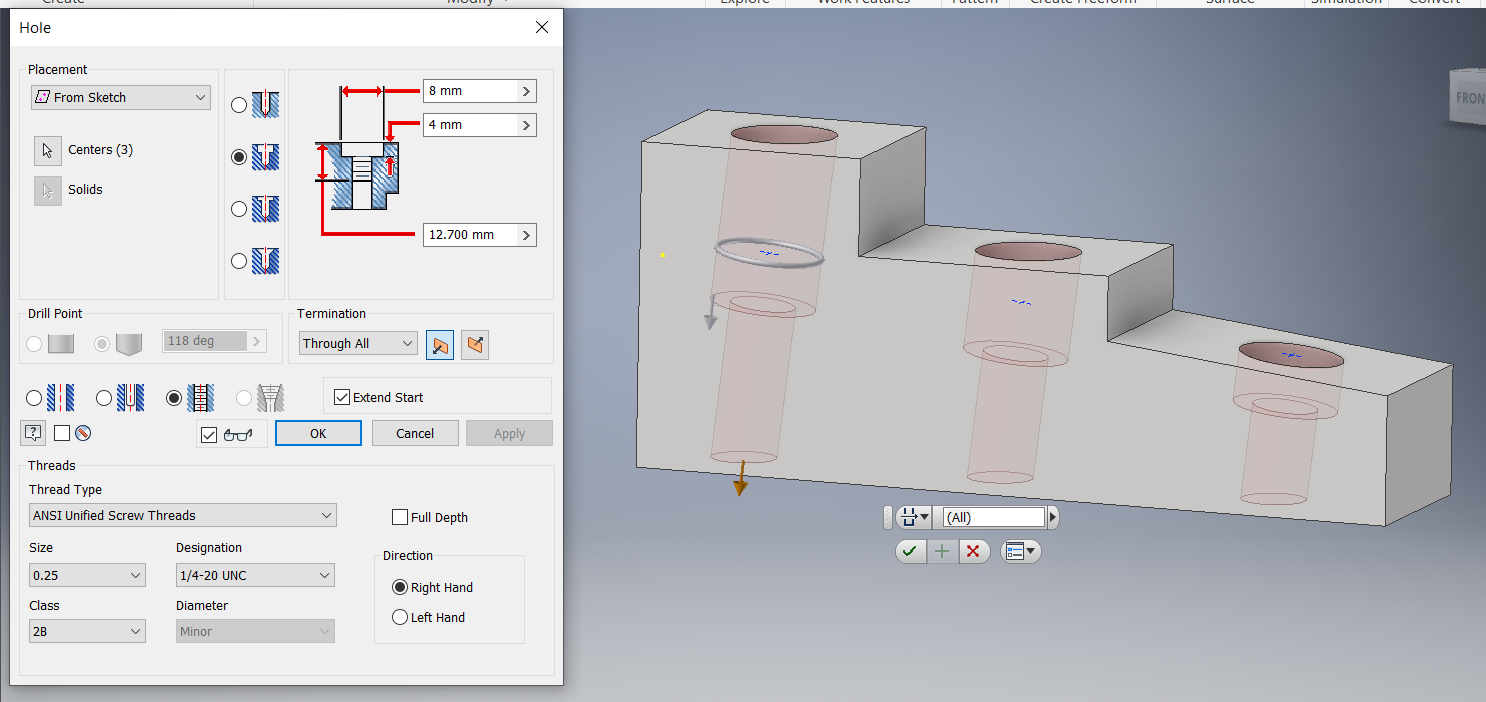Toggle the empty checkbox next to help icon
The width and height of the screenshot is (1486, 702).
pyautogui.click(x=62, y=433)
